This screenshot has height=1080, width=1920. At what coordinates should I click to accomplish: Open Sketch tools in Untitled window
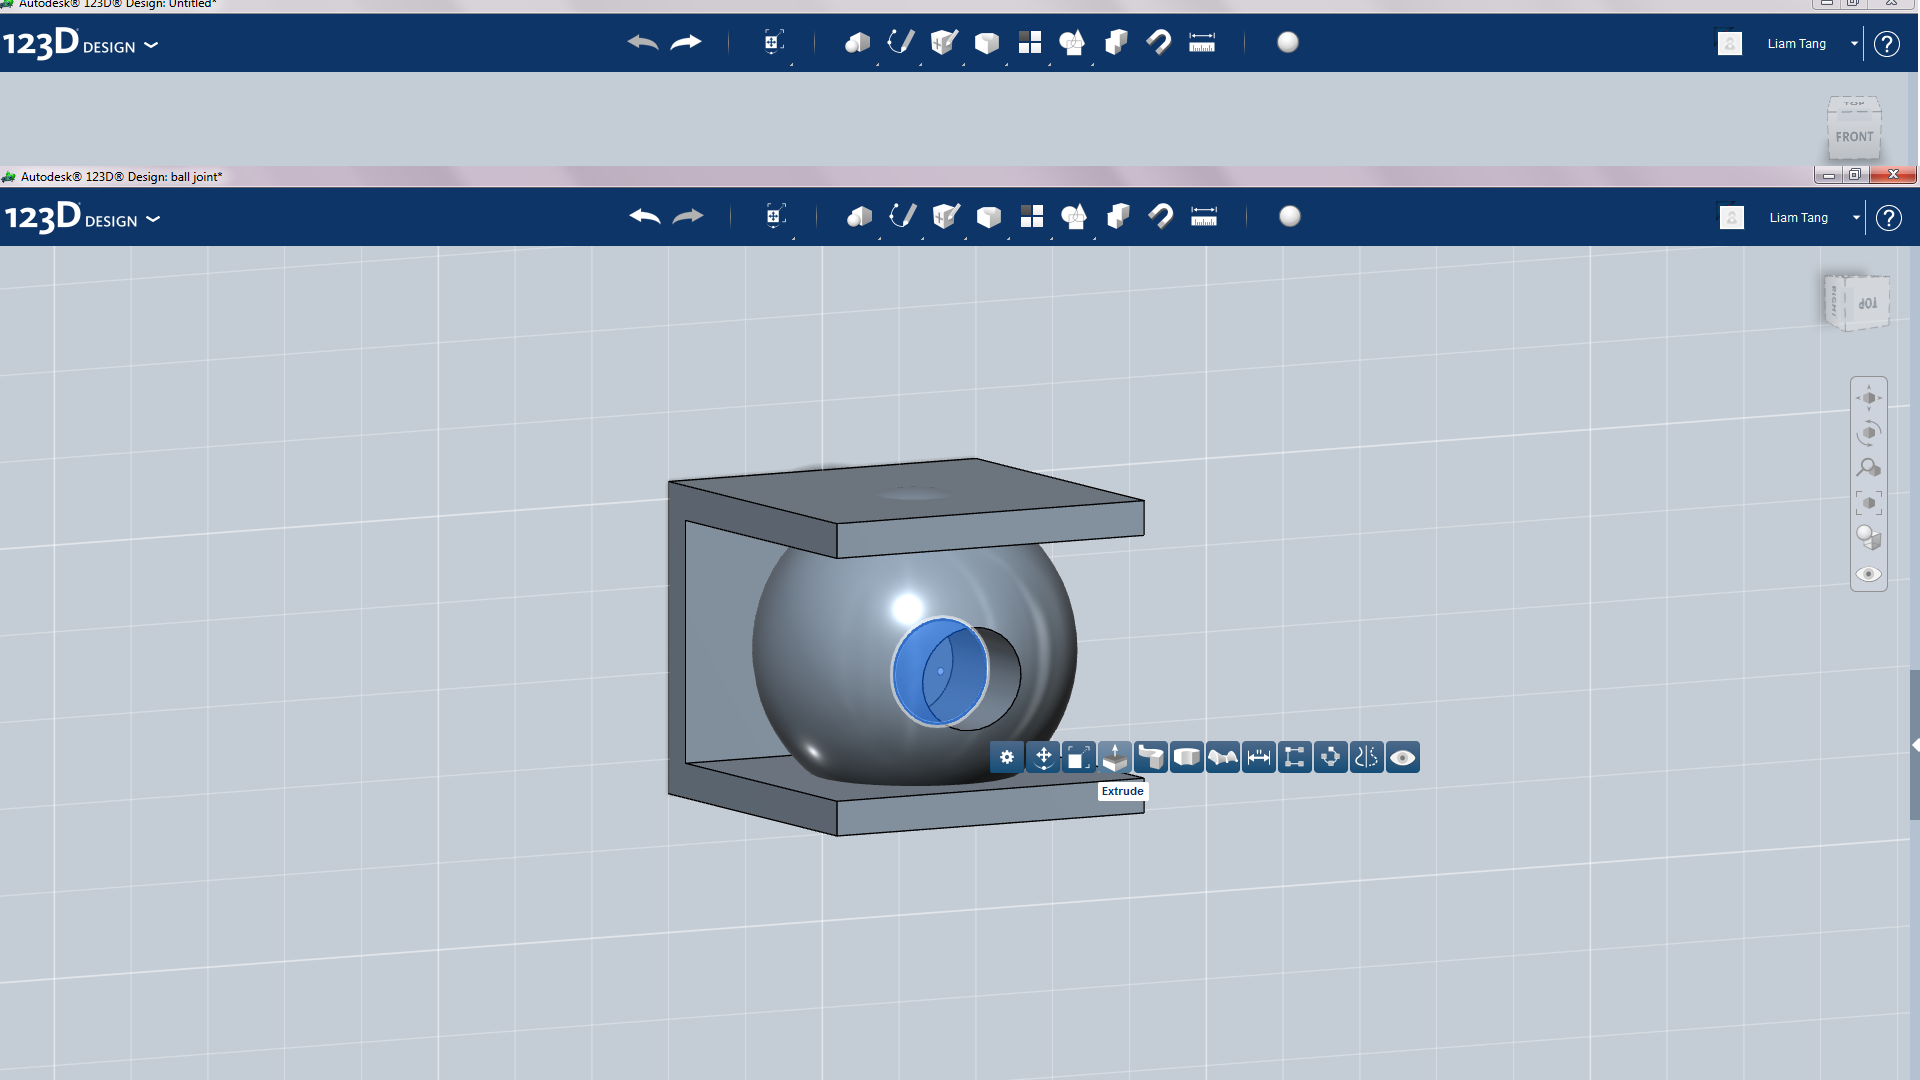900,42
